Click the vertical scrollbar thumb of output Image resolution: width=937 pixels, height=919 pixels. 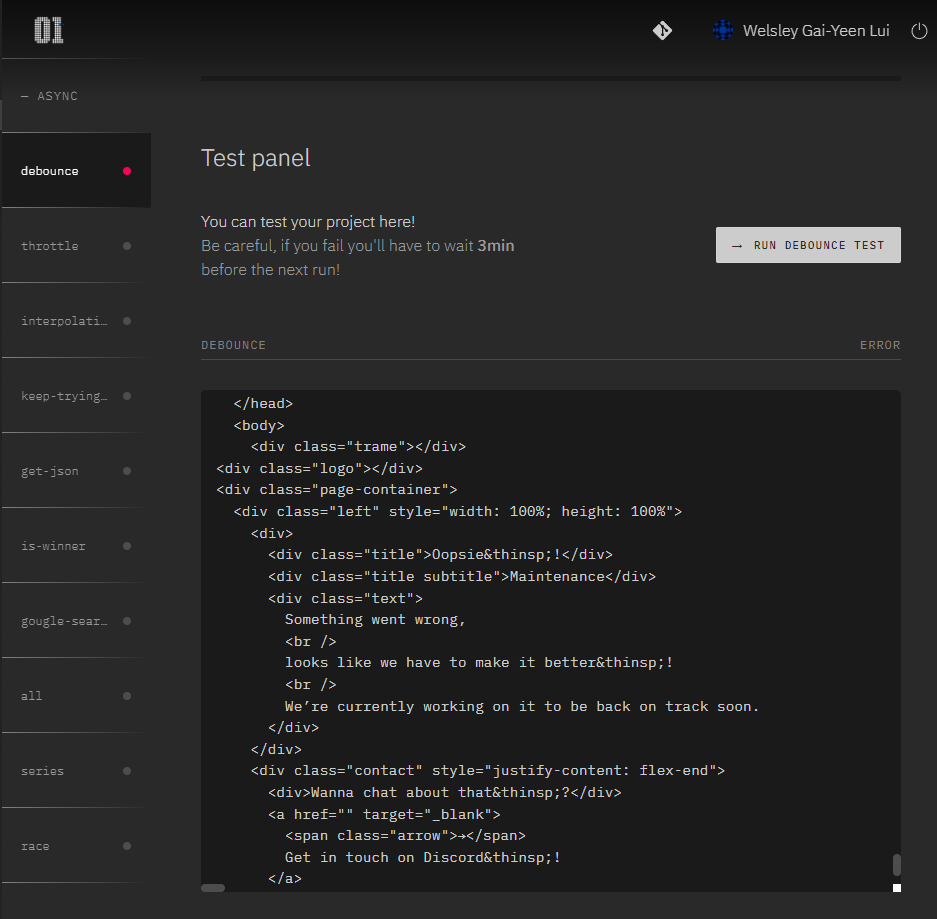click(896, 865)
